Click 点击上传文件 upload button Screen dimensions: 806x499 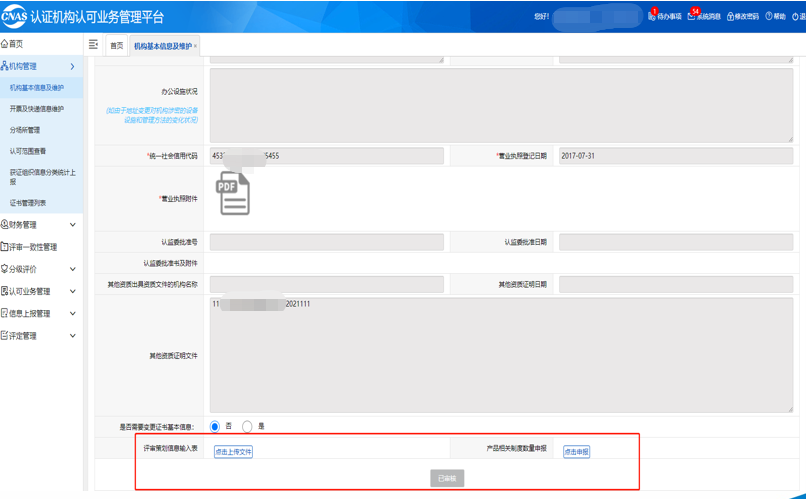(233, 452)
